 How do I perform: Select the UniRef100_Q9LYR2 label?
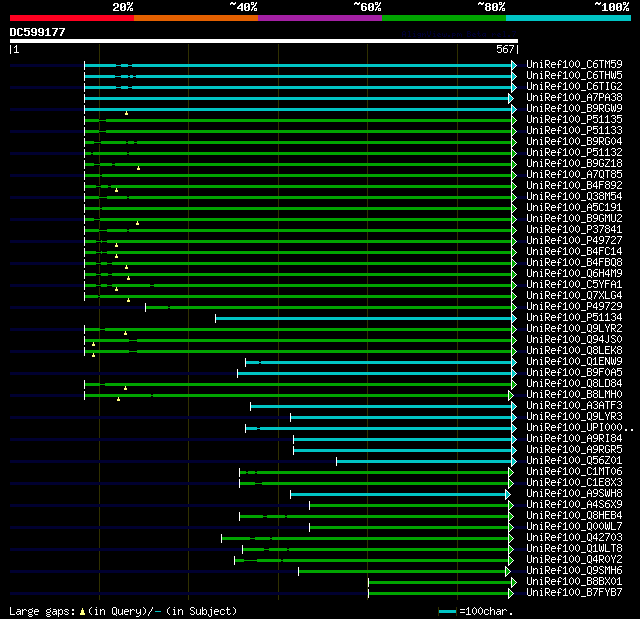coord(574,329)
